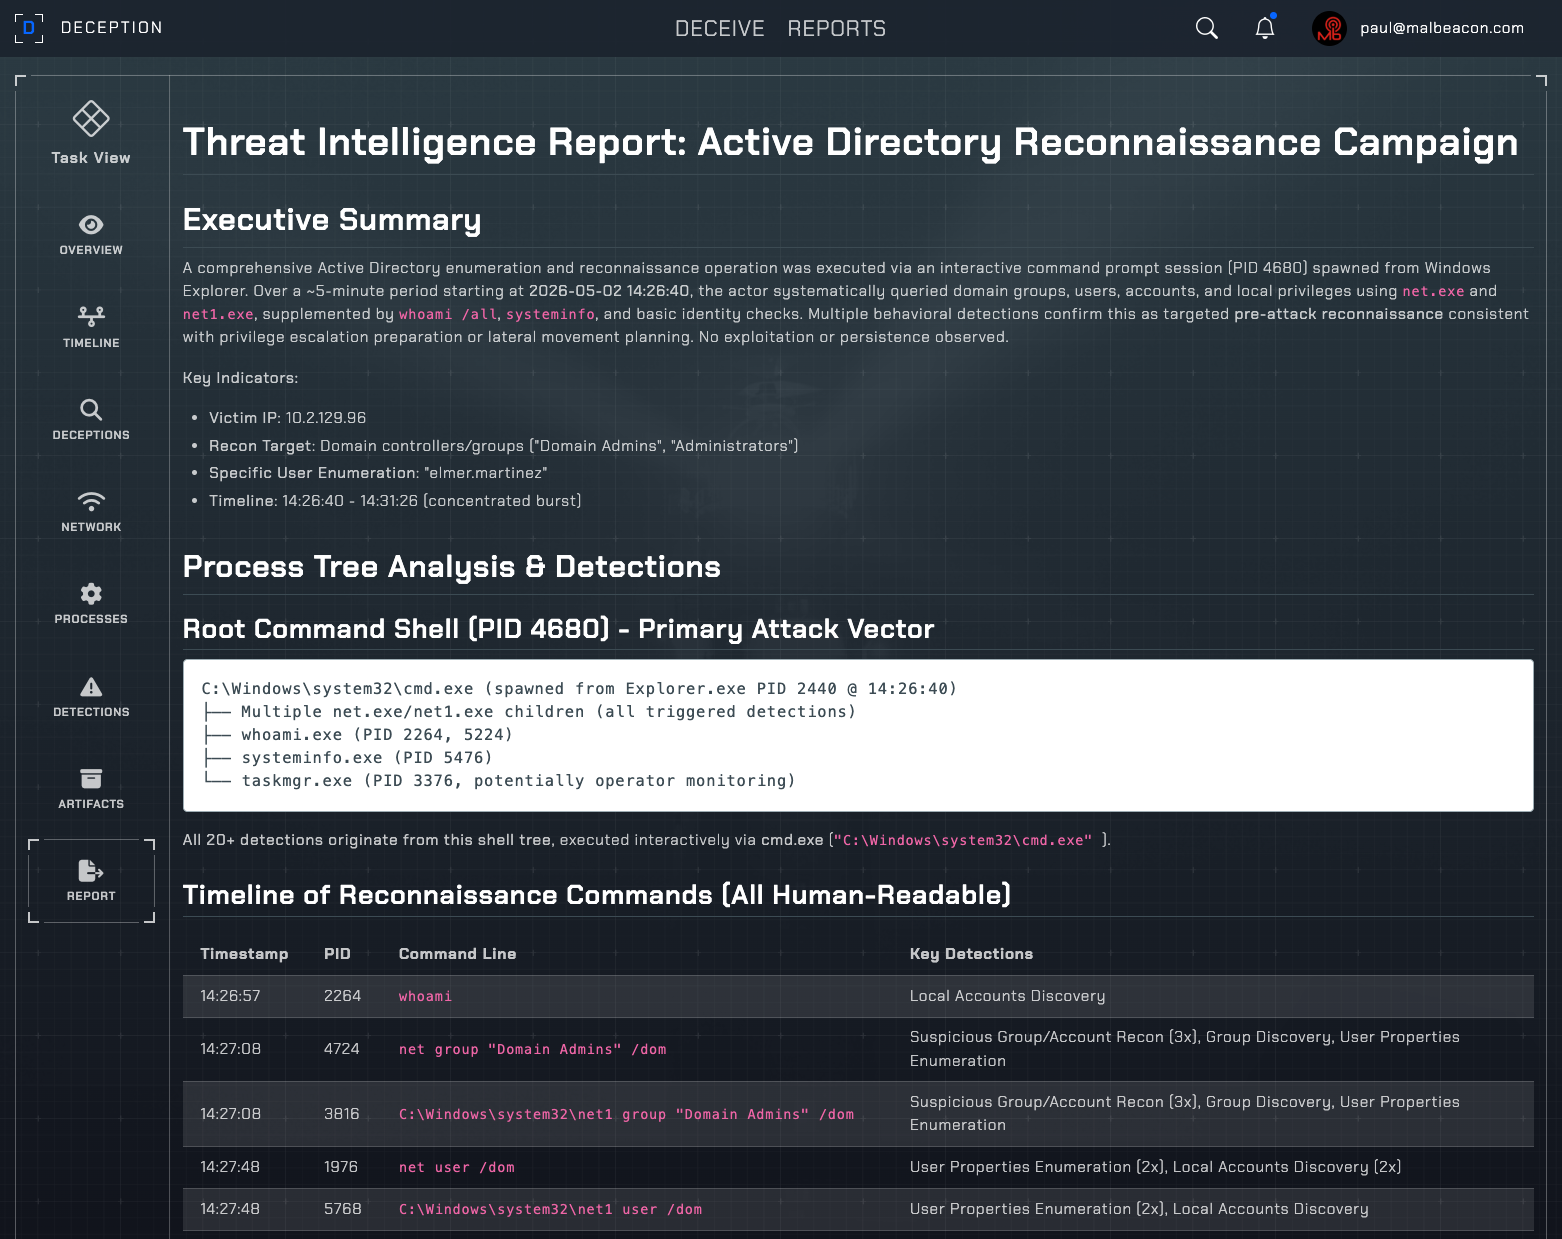Click PID 2264 table cell
The height and width of the screenshot is (1239, 1562).
342,996
